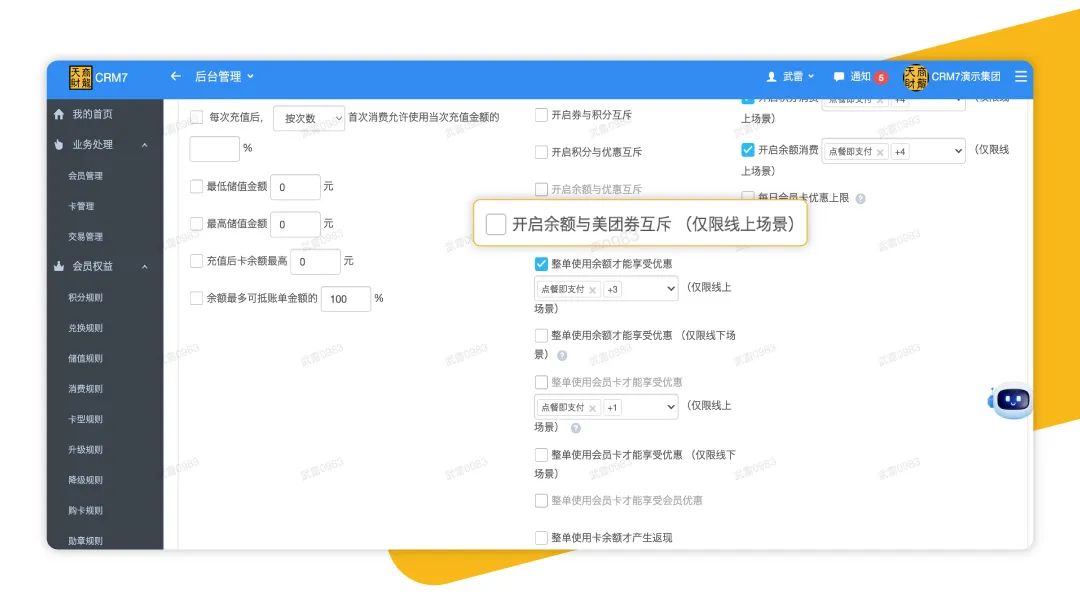
Task: Click the hand icon beside 业务处理
Action: coord(59,145)
